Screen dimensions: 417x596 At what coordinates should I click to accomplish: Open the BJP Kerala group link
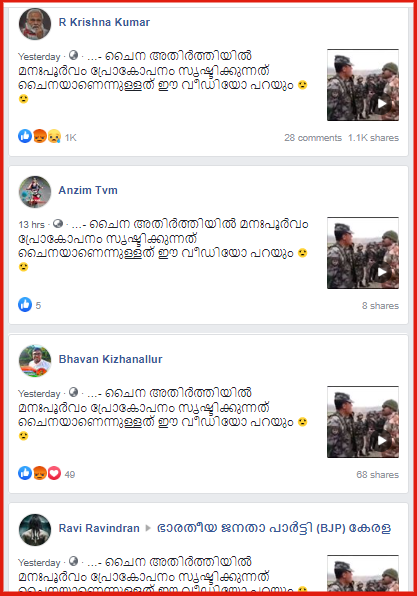(274, 528)
